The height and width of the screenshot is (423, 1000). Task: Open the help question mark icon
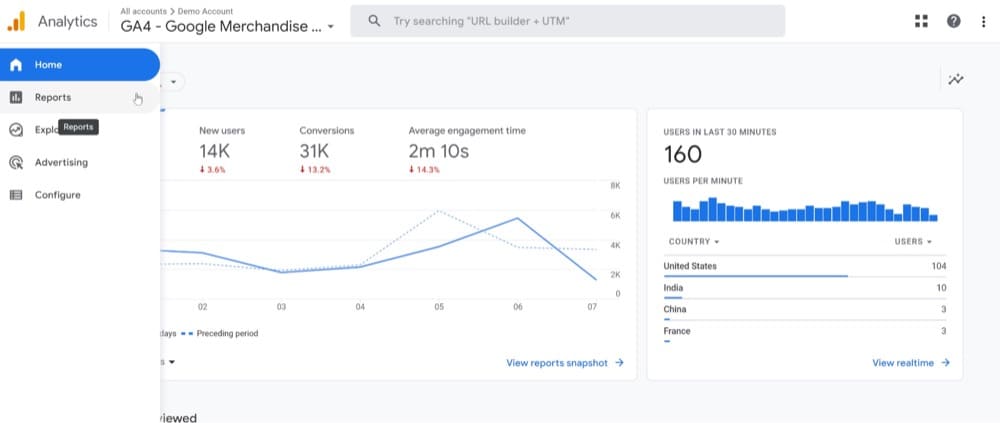point(953,21)
